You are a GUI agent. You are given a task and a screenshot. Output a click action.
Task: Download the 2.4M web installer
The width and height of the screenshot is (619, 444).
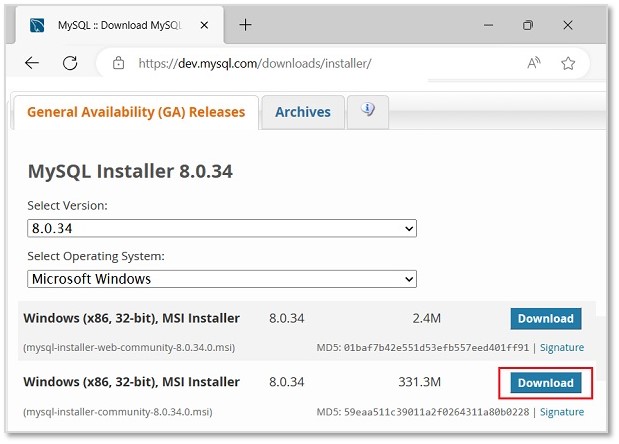(x=545, y=319)
